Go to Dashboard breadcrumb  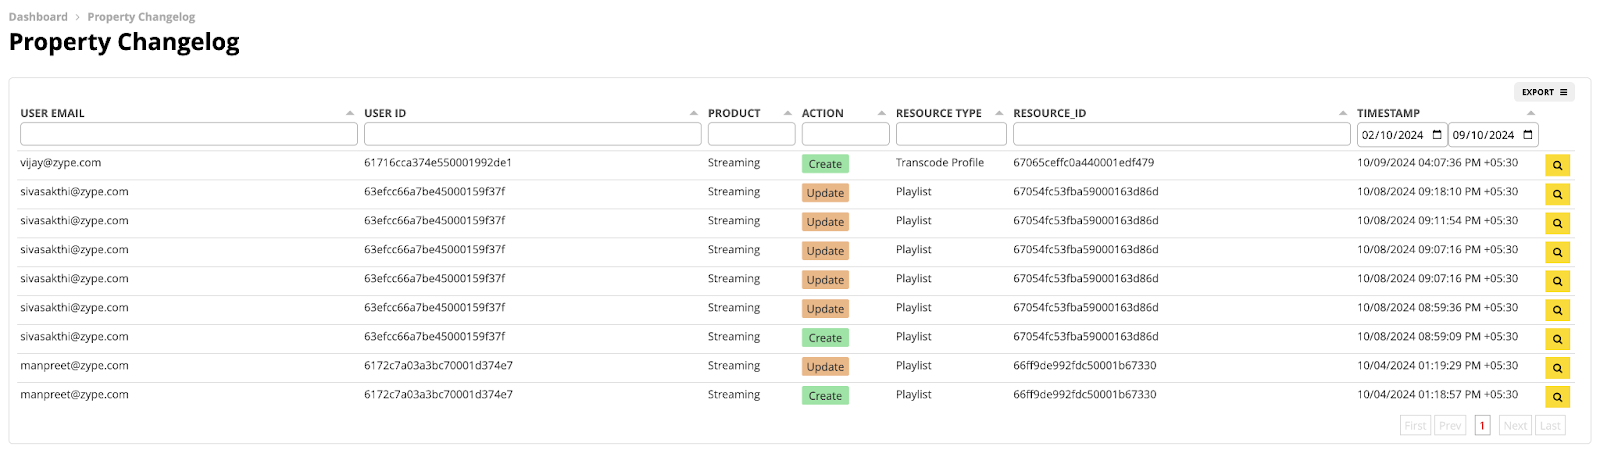click(38, 17)
